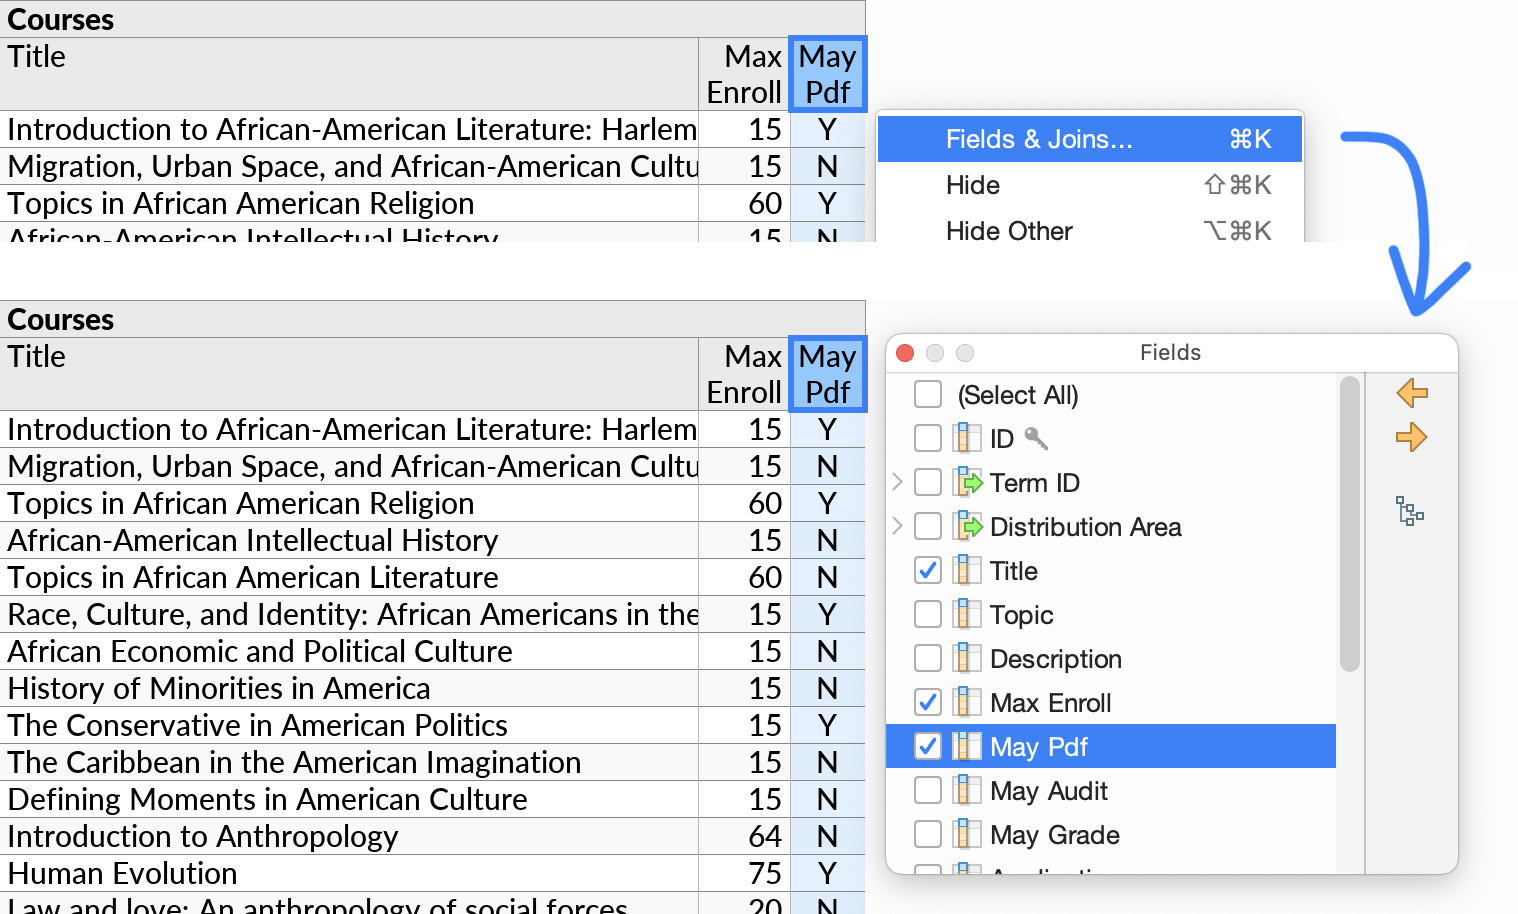1518x914 pixels.
Task: Click the column icon next to Description
Action: click(966, 658)
